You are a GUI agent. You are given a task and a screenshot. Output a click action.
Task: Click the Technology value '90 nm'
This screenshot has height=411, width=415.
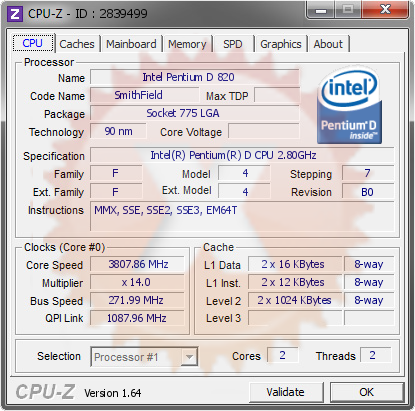[118, 131]
